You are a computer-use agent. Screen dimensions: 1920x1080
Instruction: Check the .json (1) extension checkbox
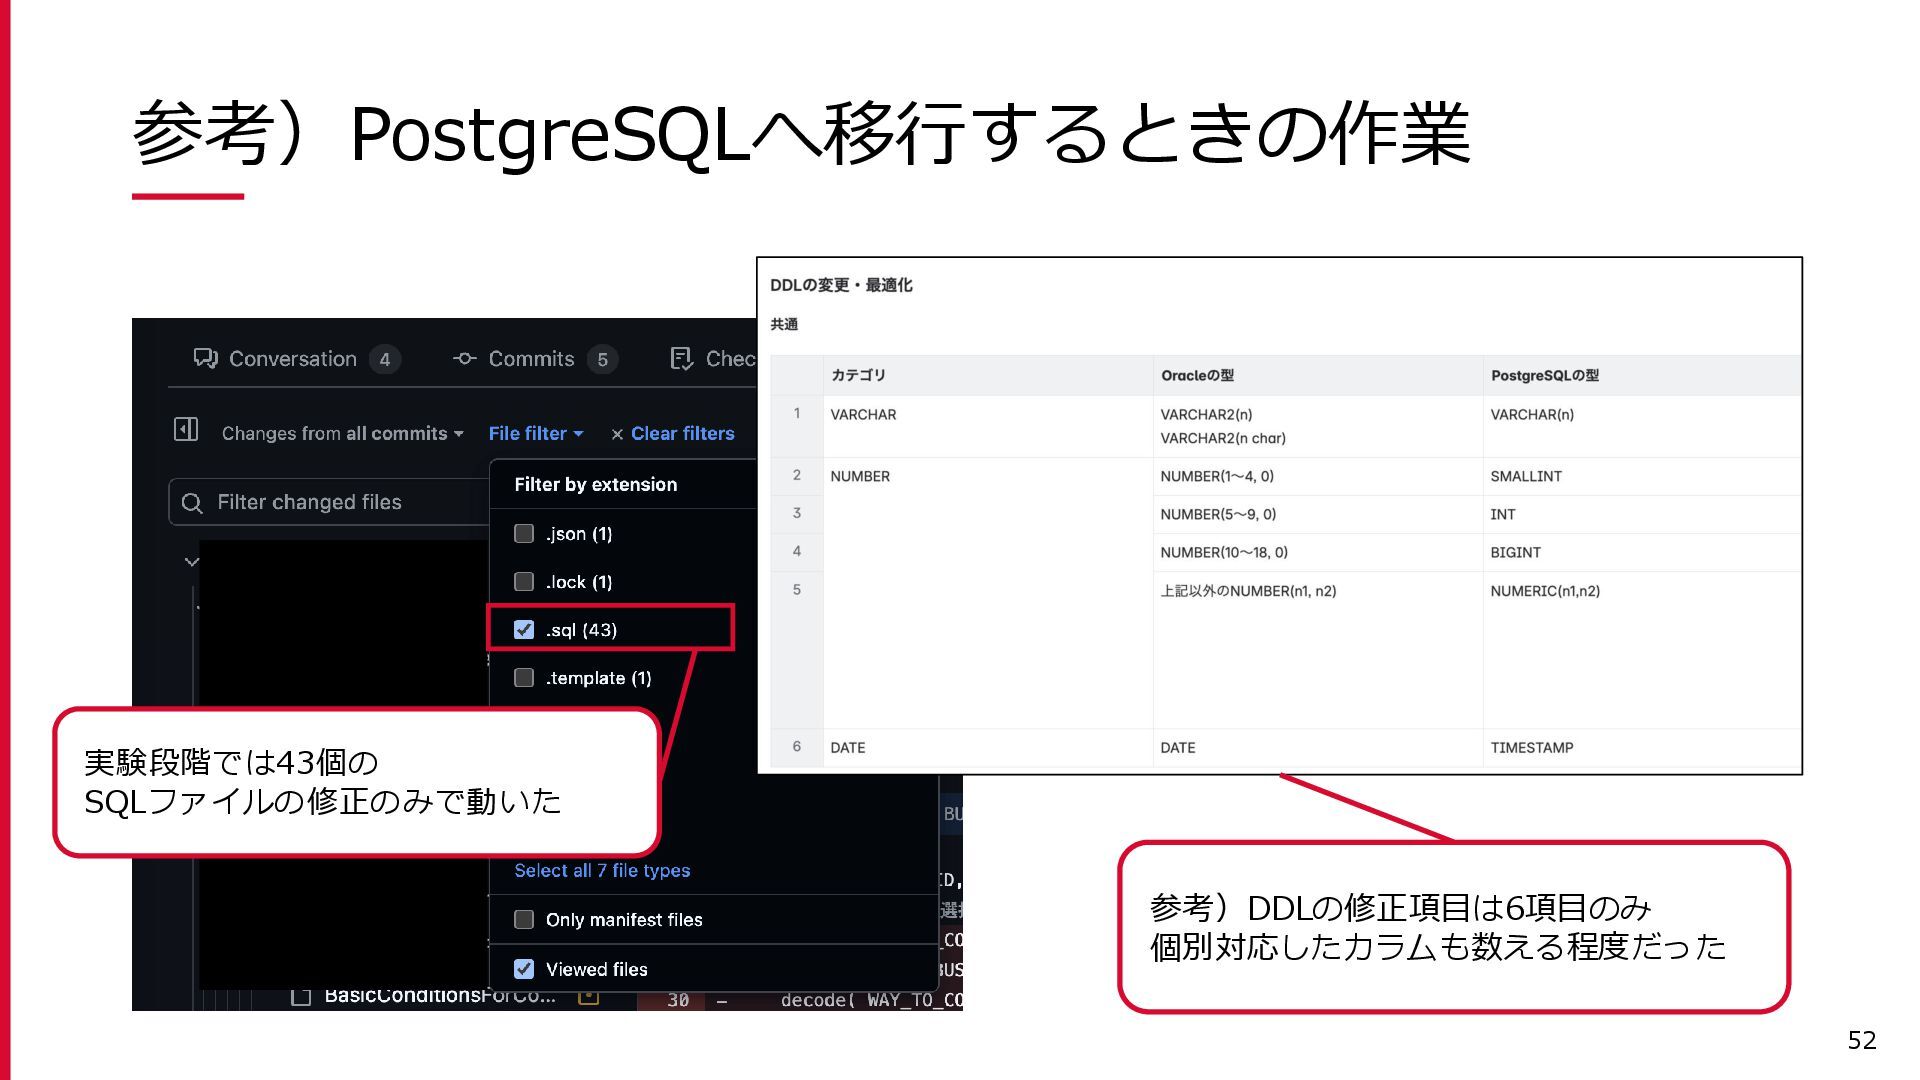(524, 534)
